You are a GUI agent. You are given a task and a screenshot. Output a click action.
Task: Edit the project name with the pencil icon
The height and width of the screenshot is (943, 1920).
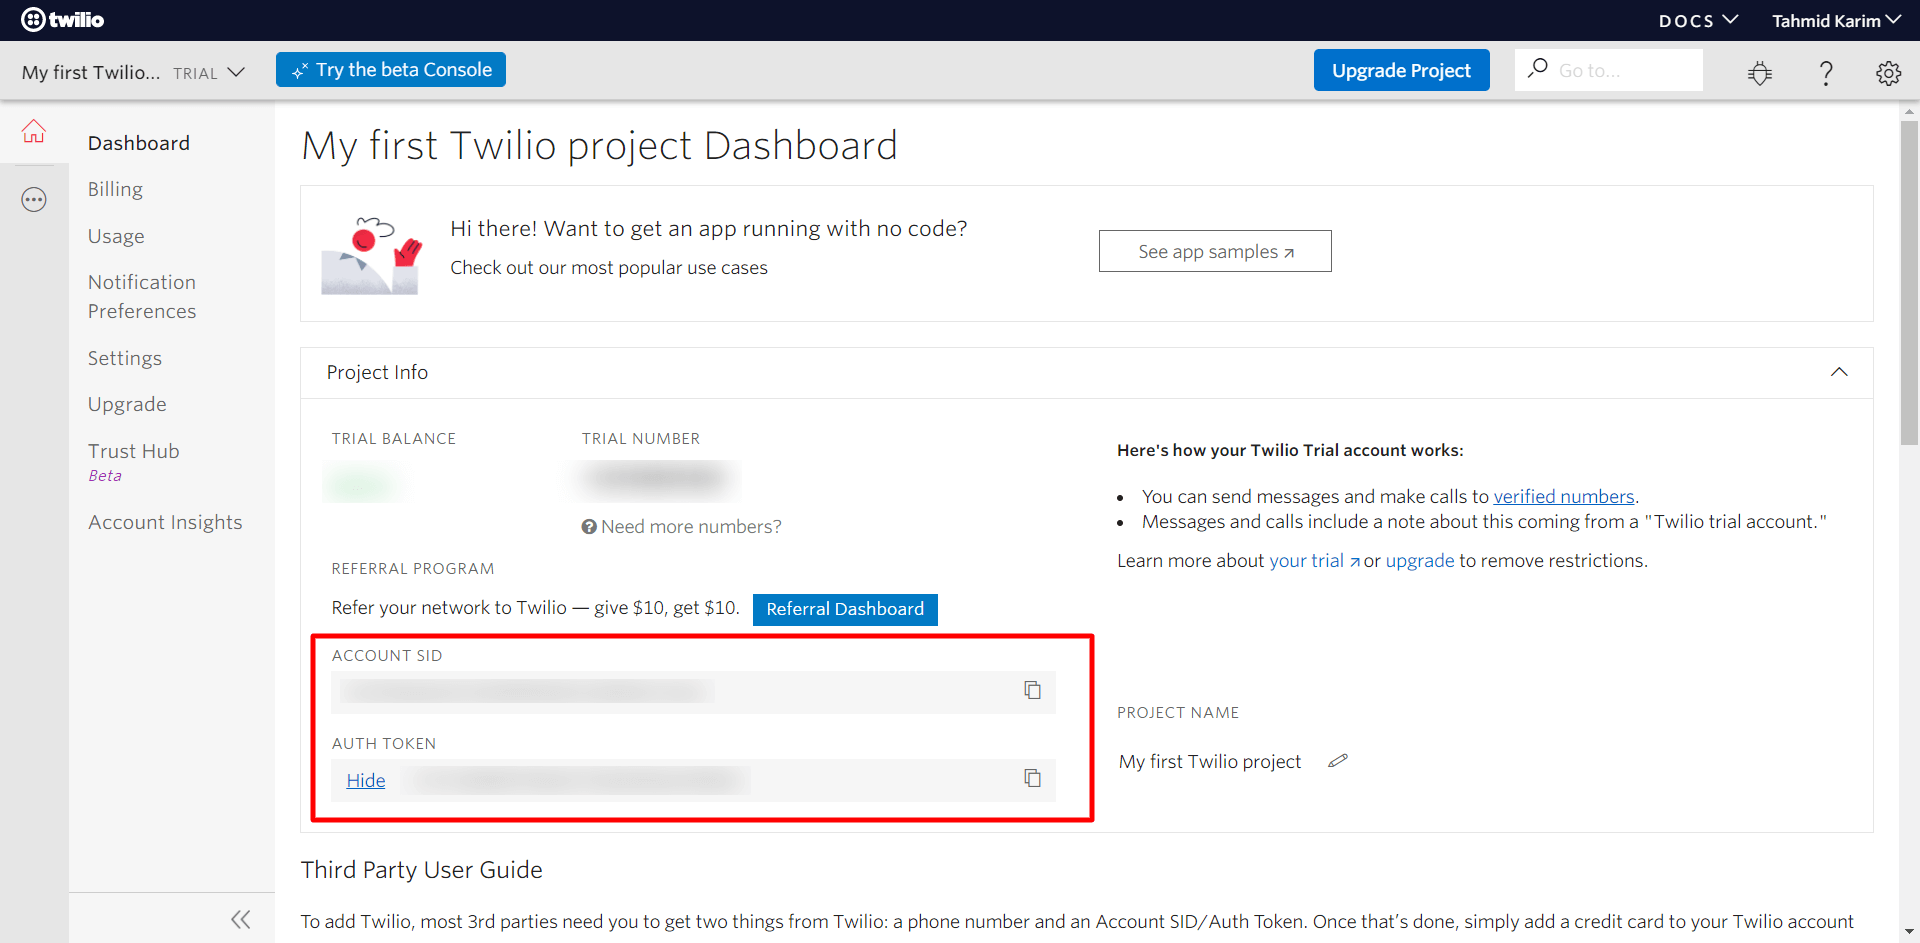tap(1337, 761)
